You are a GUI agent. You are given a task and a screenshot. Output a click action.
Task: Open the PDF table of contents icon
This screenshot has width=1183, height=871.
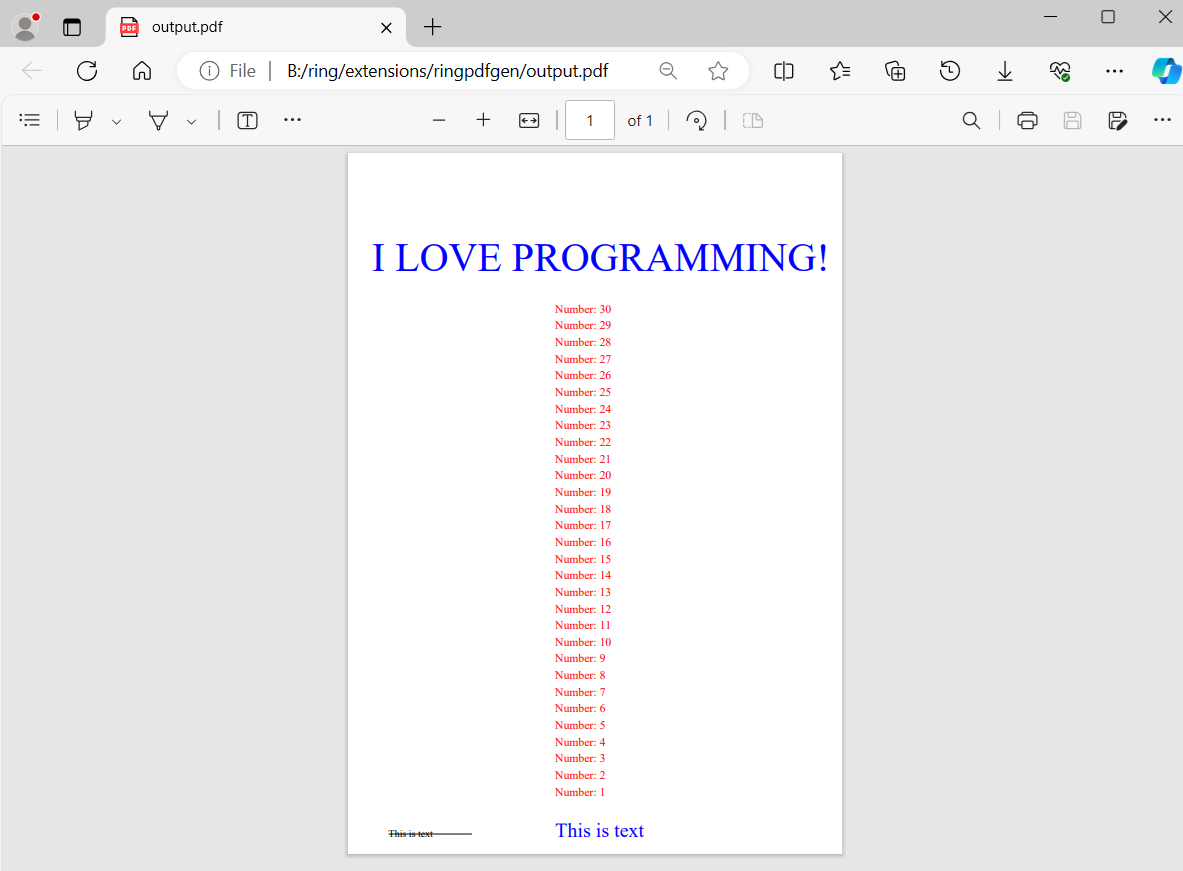click(30, 120)
